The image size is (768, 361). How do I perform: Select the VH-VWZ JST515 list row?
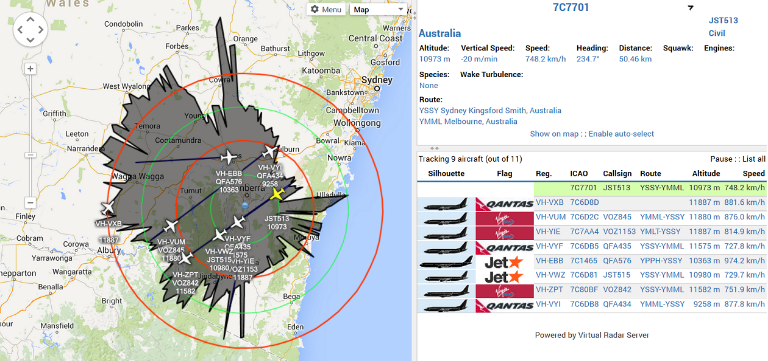(593, 277)
